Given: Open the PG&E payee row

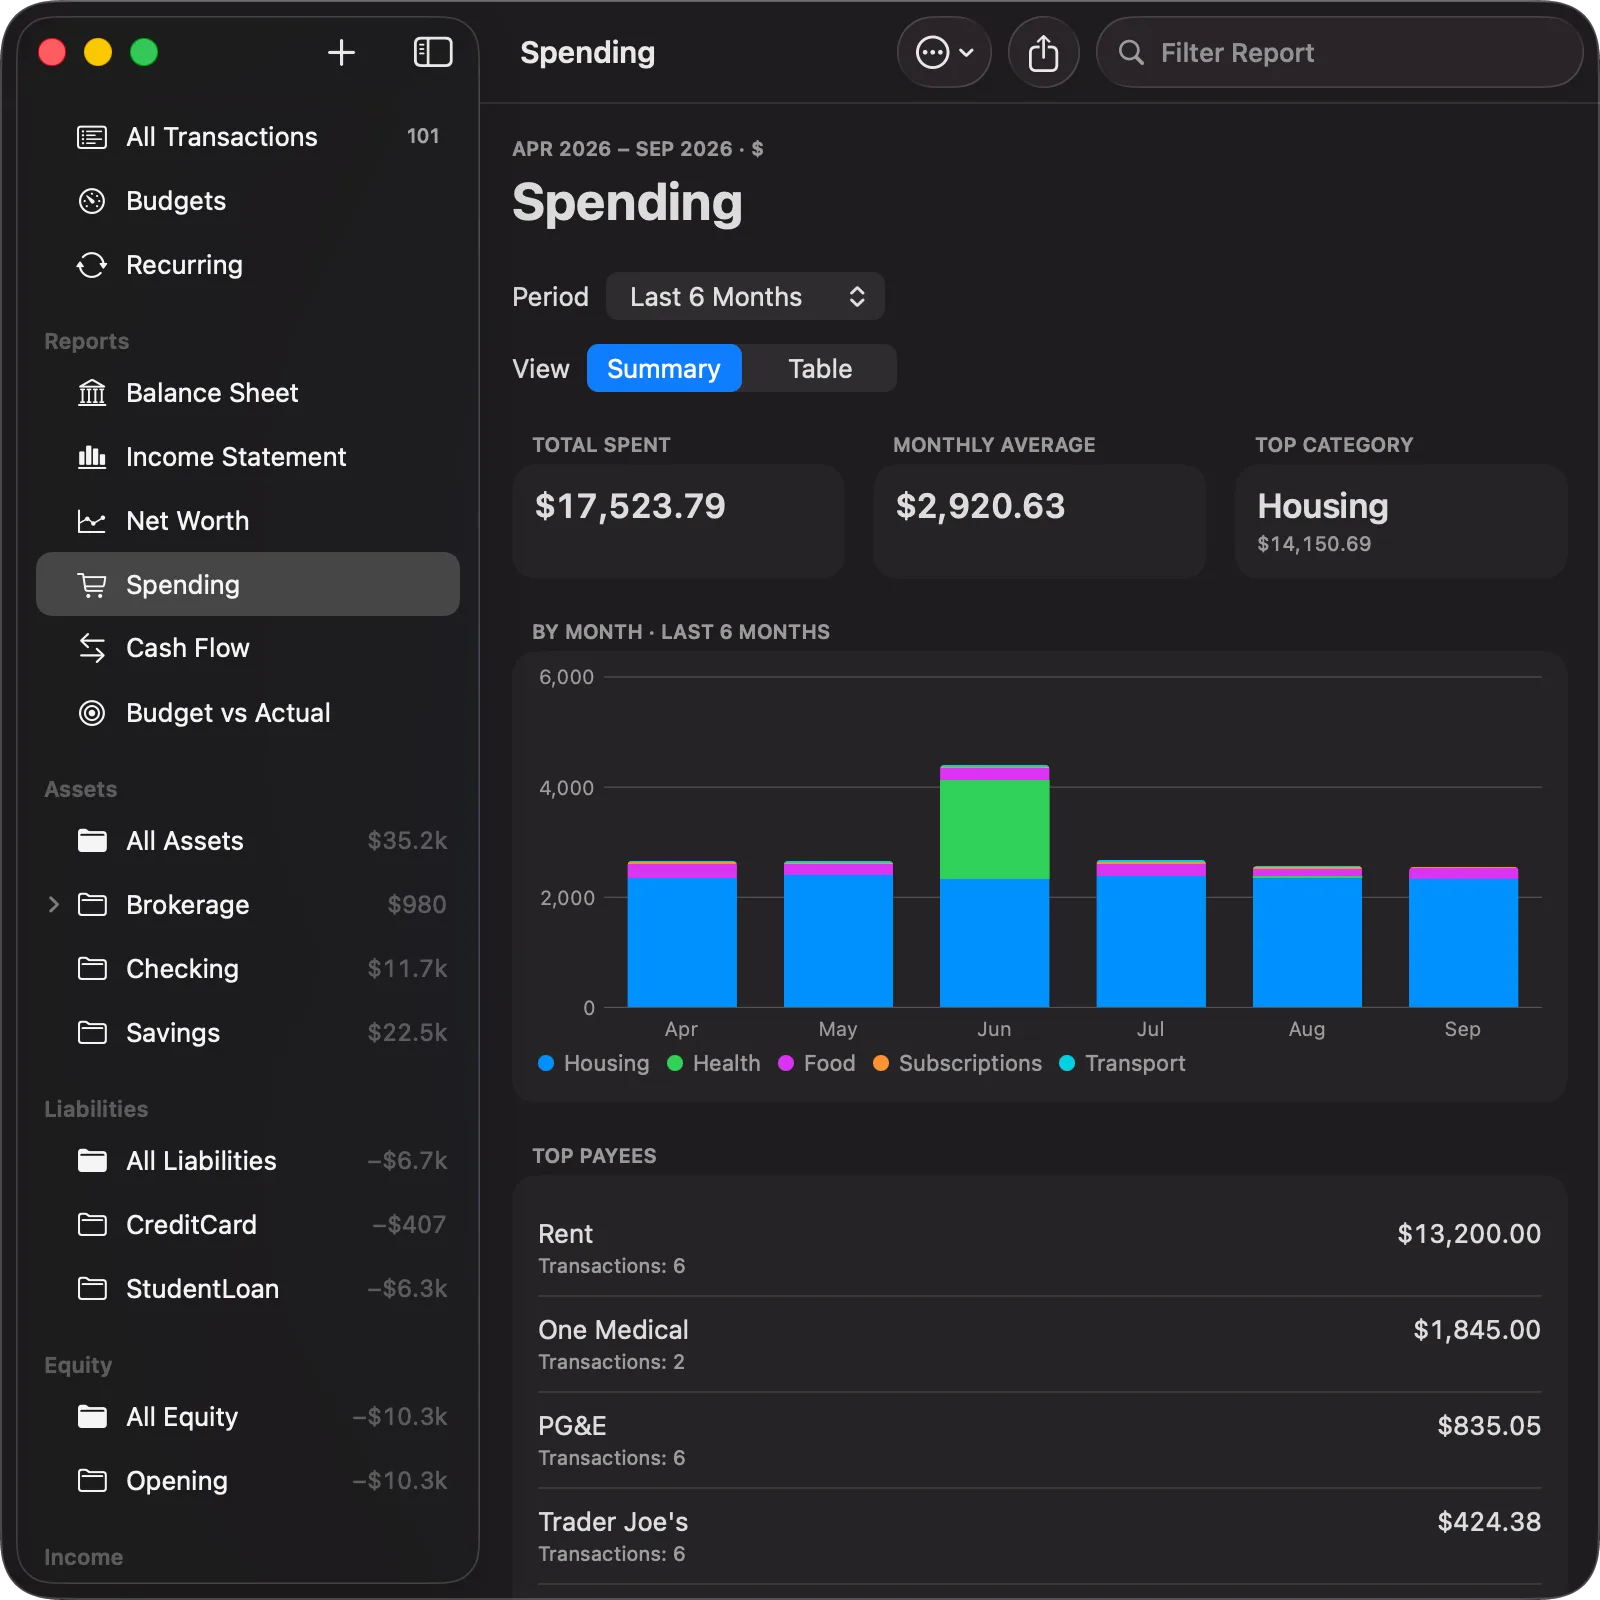Looking at the screenshot, I should tap(1039, 1440).
